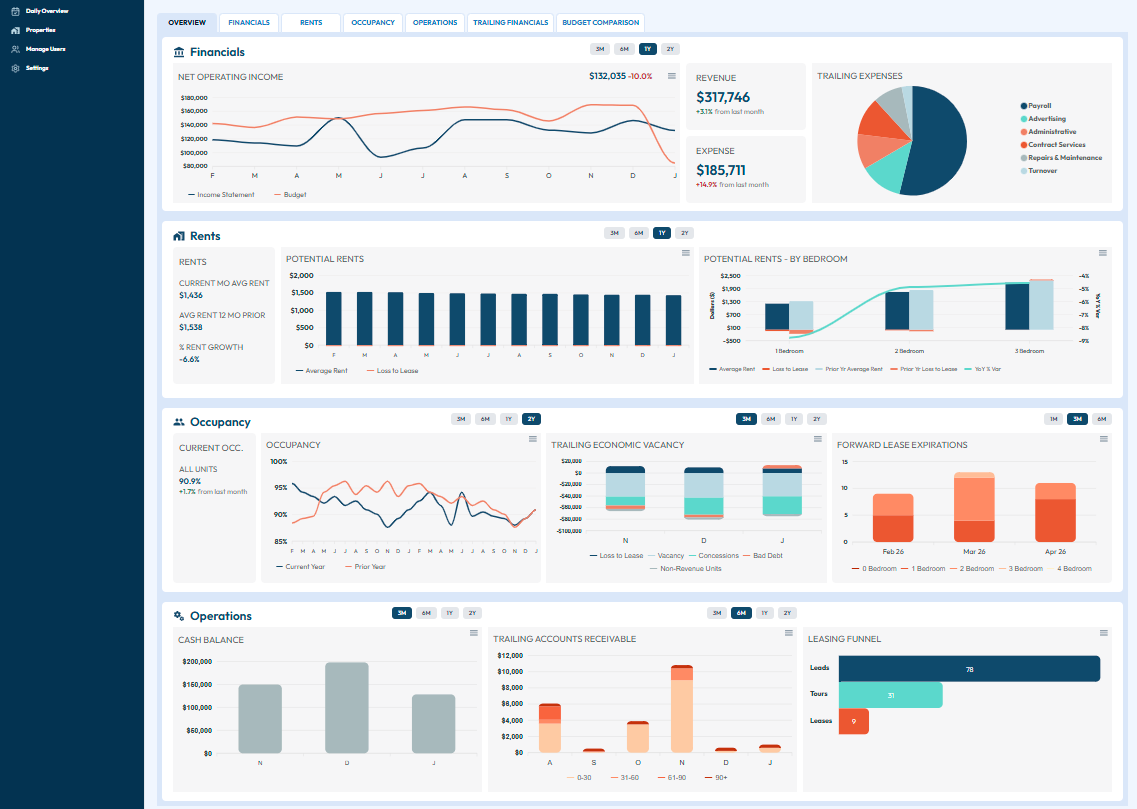
Task: Toggle Turnover legend entry
Action: tap(1039, 171)
